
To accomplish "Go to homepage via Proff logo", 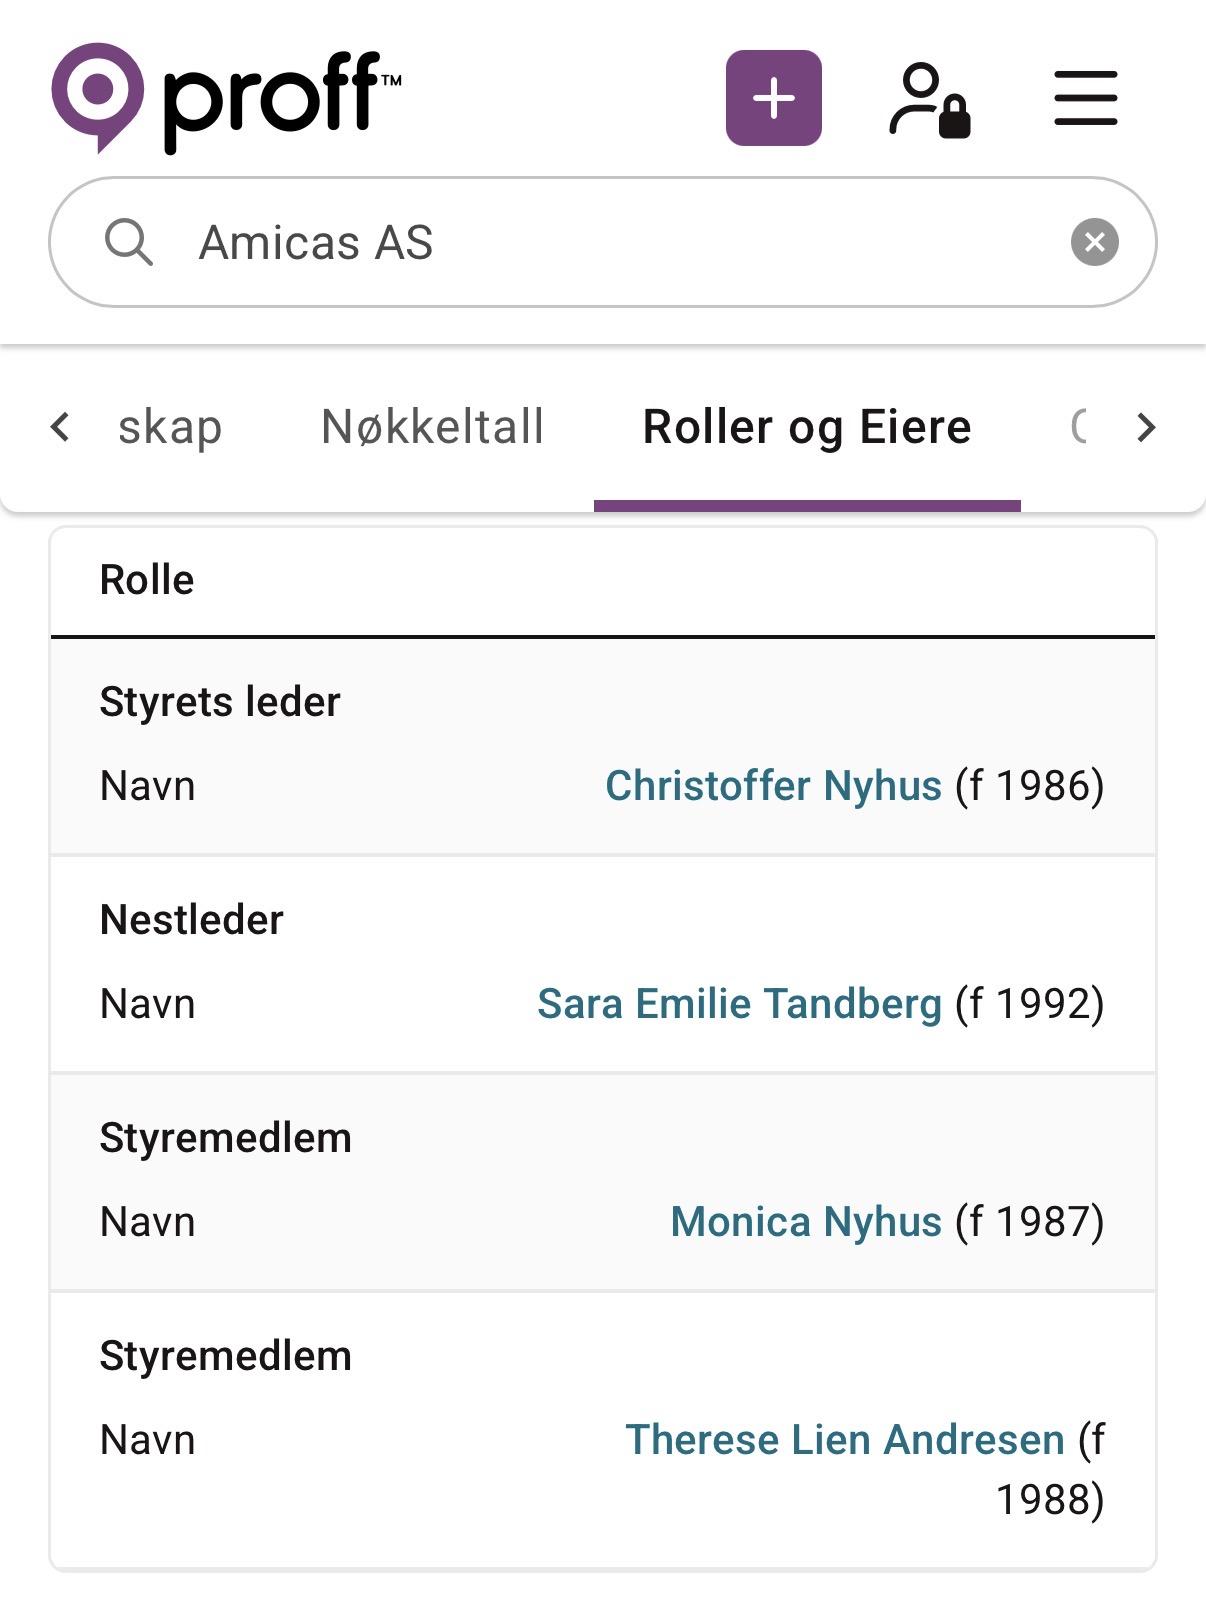I will [x=226, y=98].
